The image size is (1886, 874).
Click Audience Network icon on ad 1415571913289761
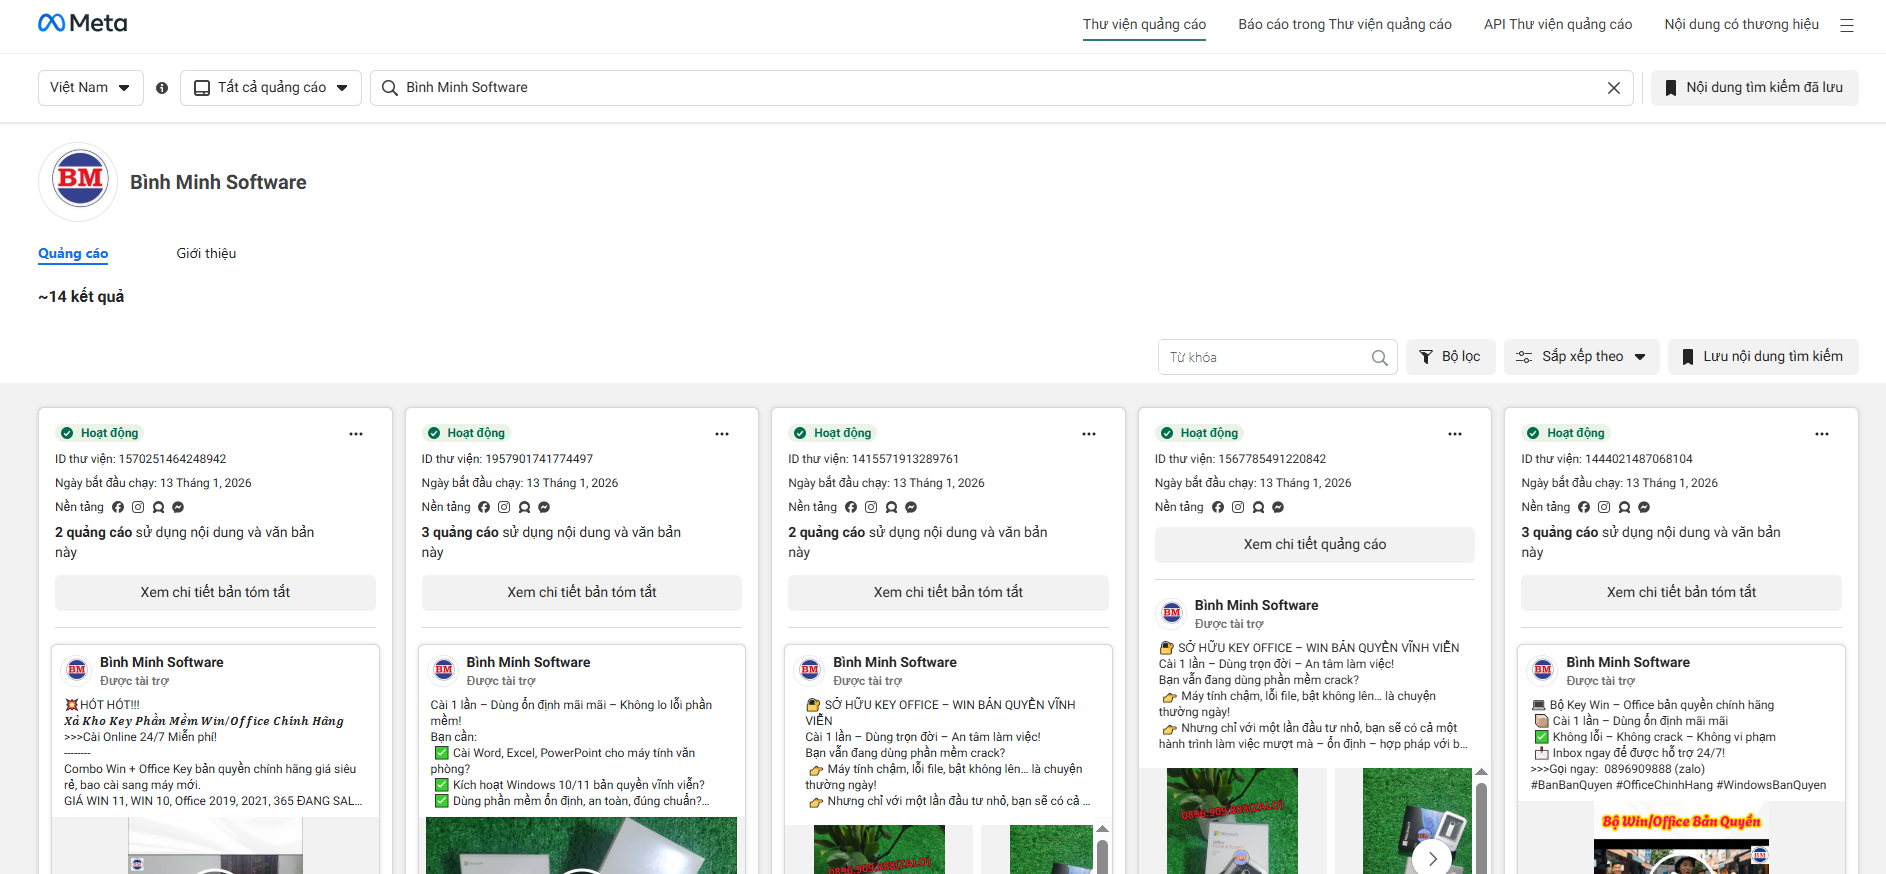click(x=891, y=507)
